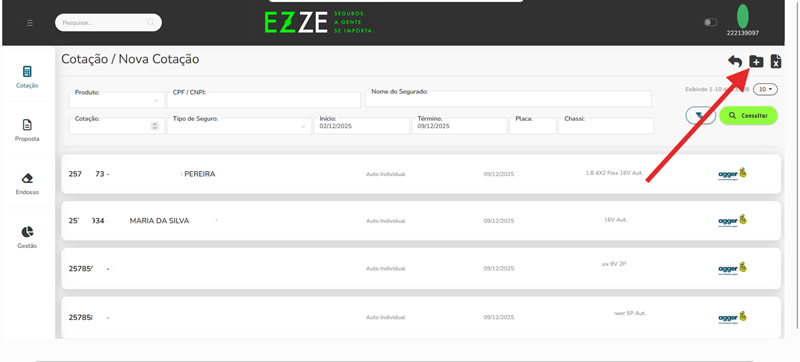Click the Exibindo 1-10 results counter

(717, 89)
